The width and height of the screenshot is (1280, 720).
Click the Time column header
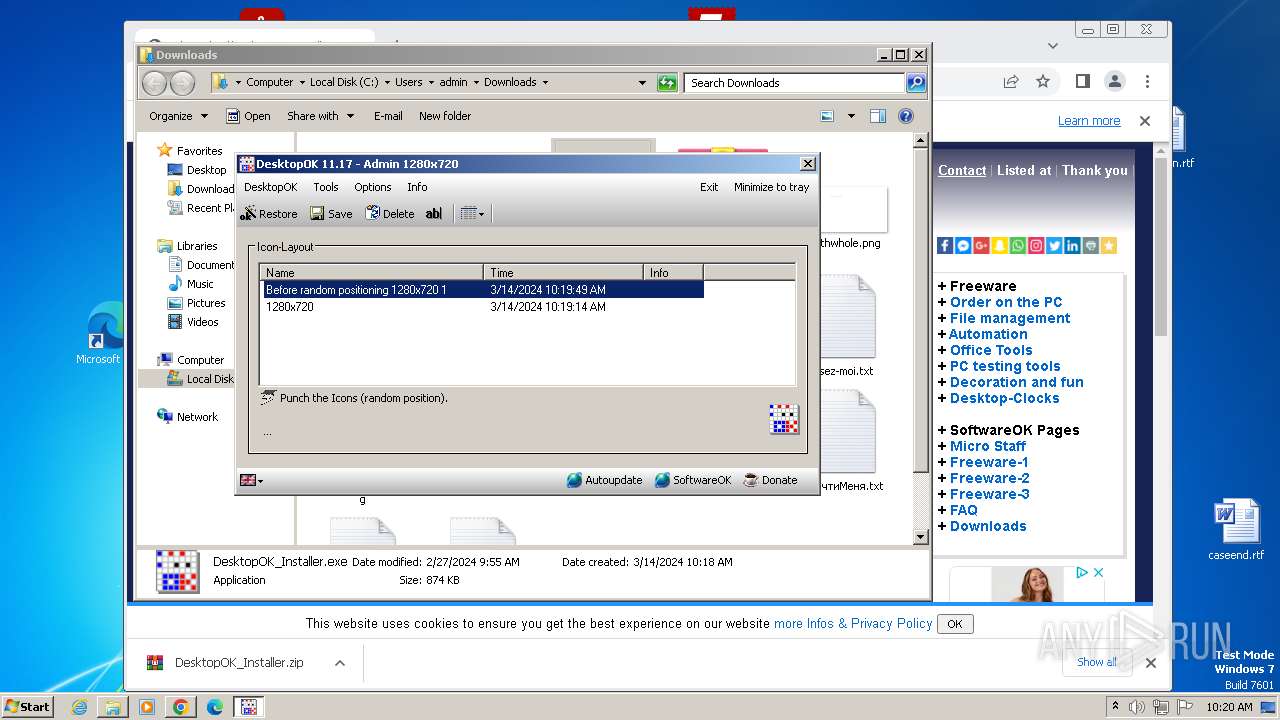(x=563, y=272)
